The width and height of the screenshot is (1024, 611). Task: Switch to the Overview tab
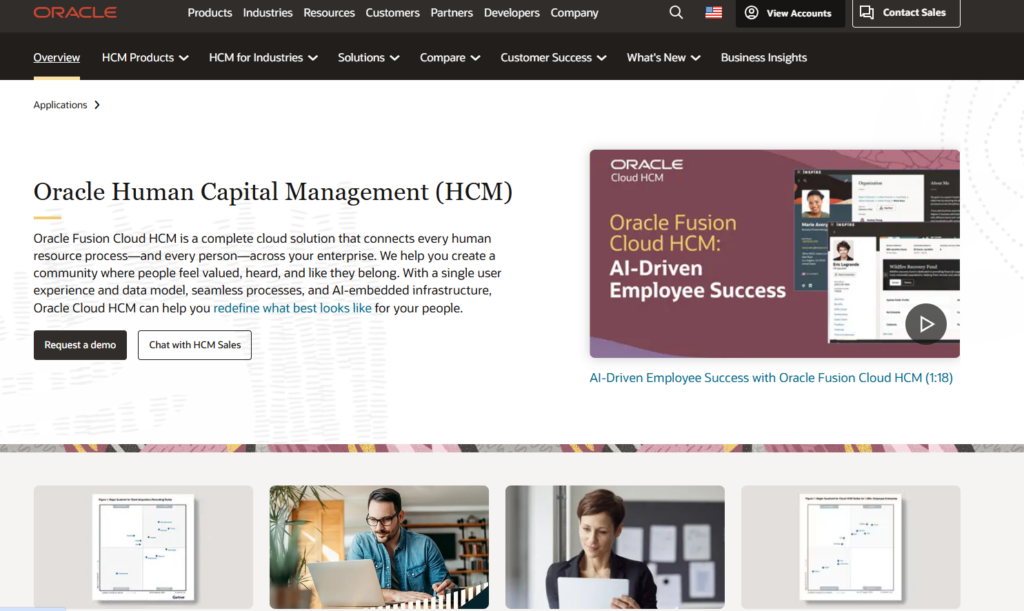(x=57, y=58)
